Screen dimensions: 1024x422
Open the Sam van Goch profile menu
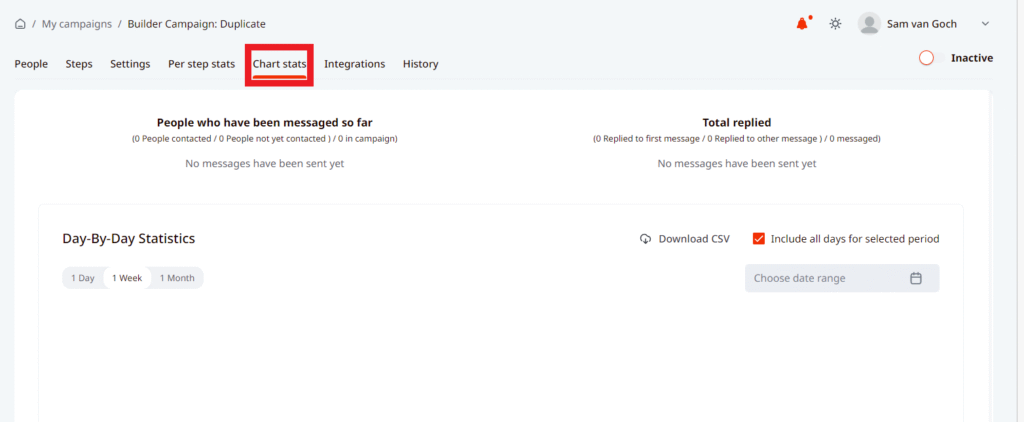(923, 24)
